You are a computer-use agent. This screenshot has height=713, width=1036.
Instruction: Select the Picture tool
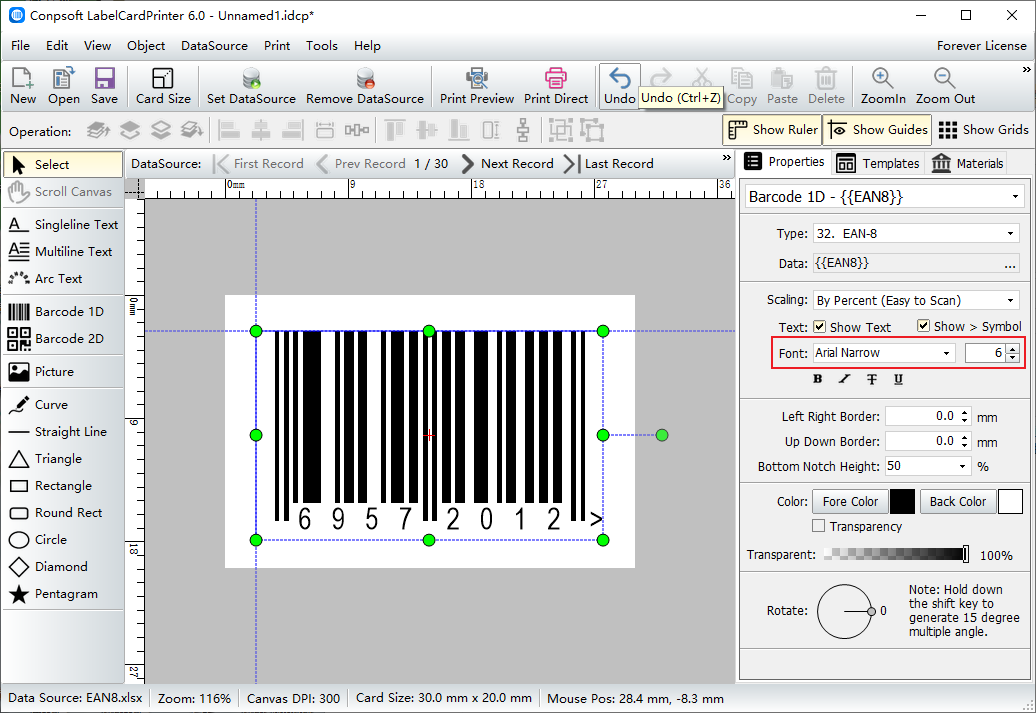tap(63, 371)
